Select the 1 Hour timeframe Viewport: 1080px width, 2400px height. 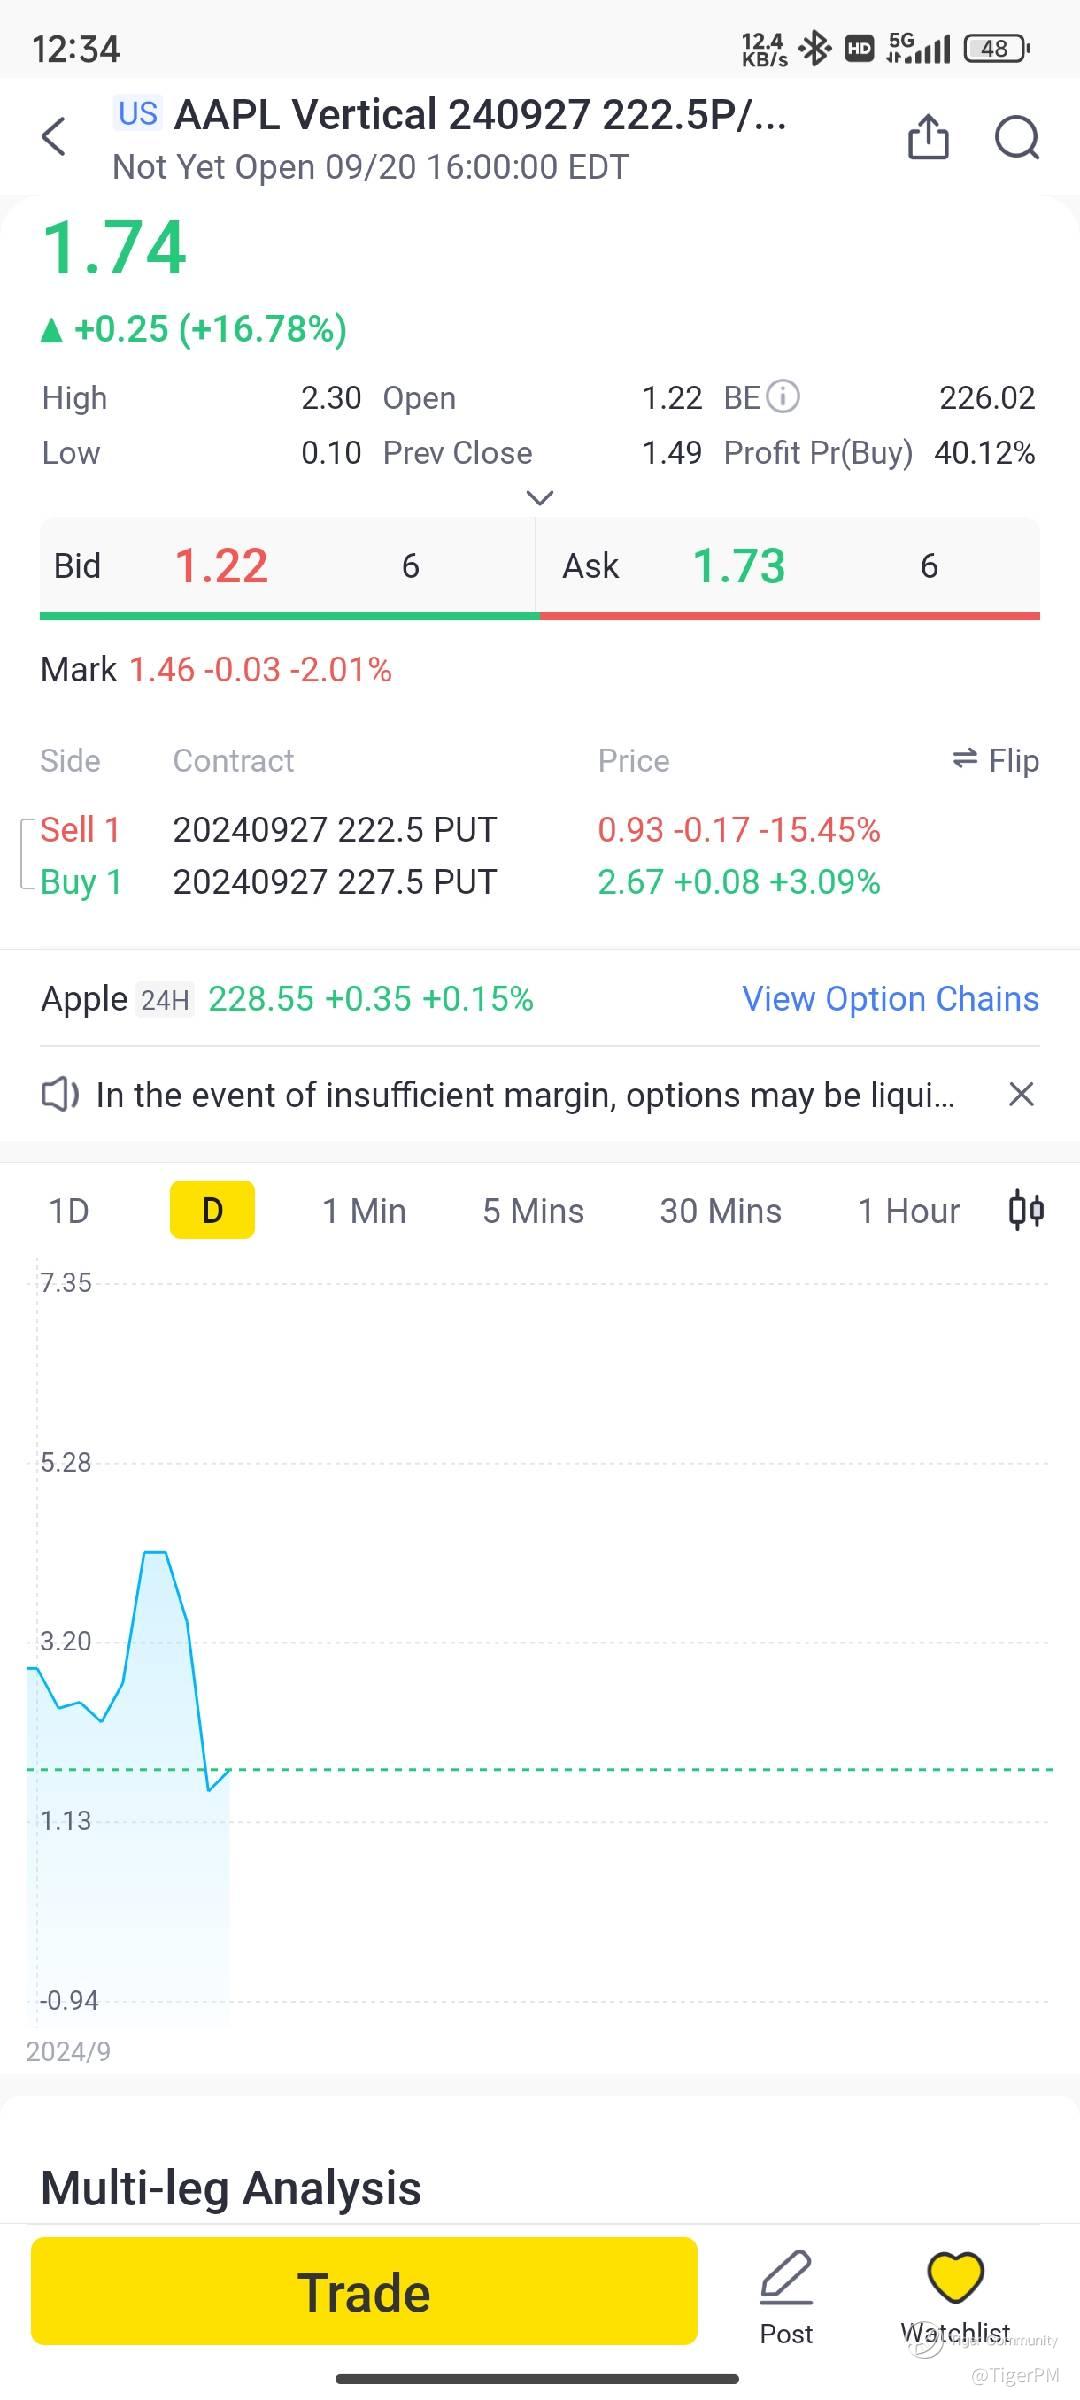tap(908, 1210)
